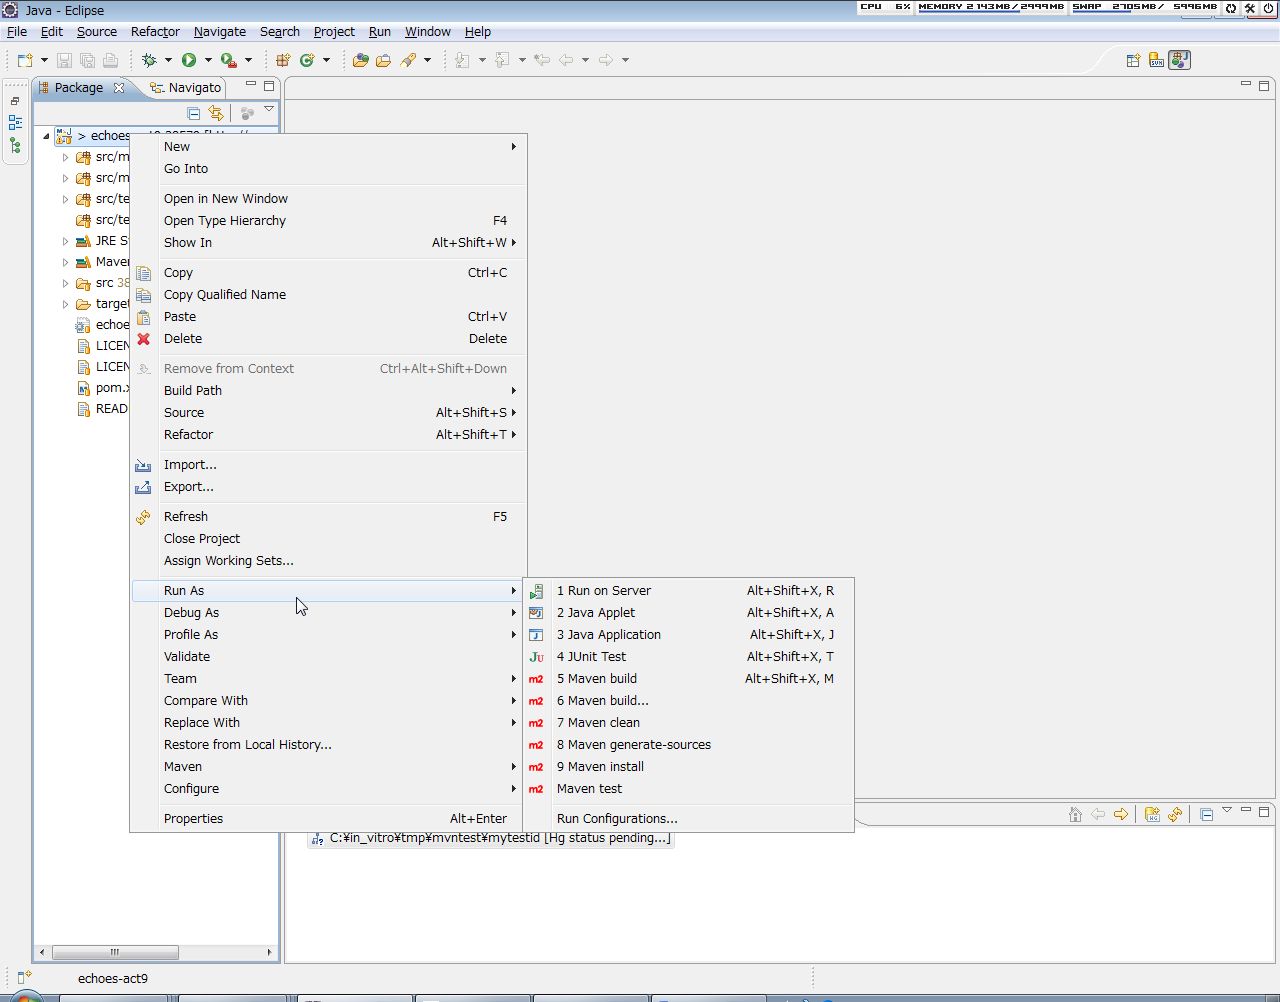Expand the JRE System Library tree node
The image size is (1280, 1002).
pos(66,241)
